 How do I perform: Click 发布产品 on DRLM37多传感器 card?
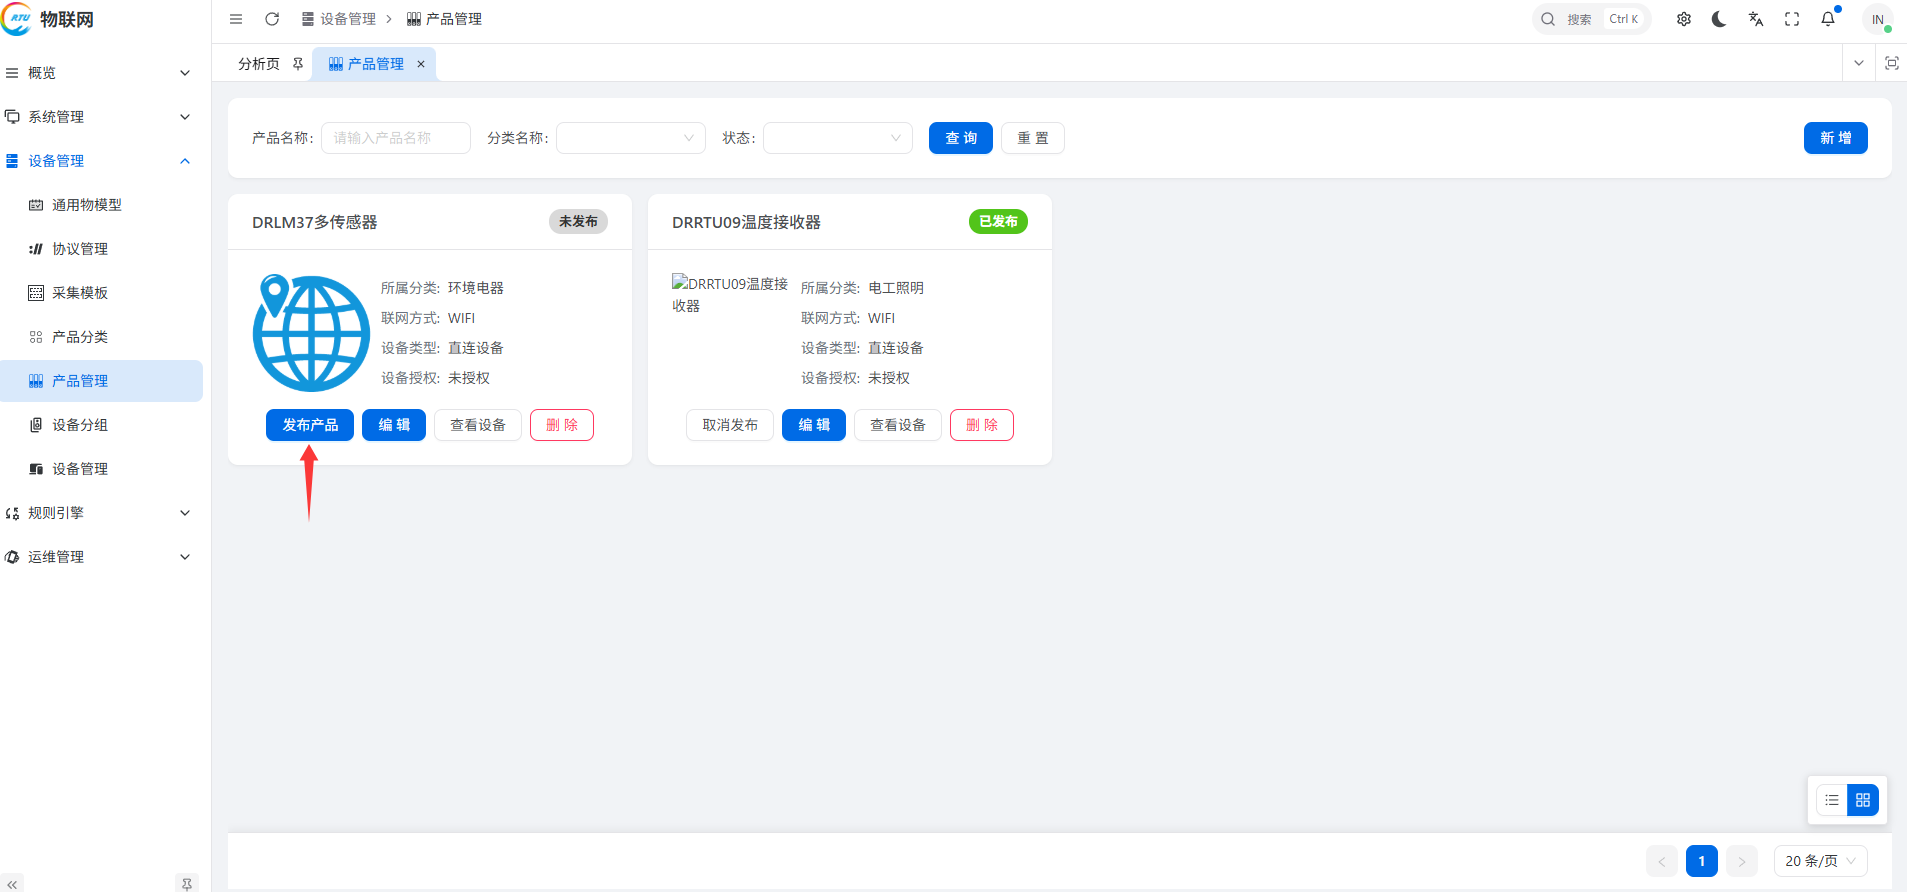pyautogui.click(x=310, y=425)
